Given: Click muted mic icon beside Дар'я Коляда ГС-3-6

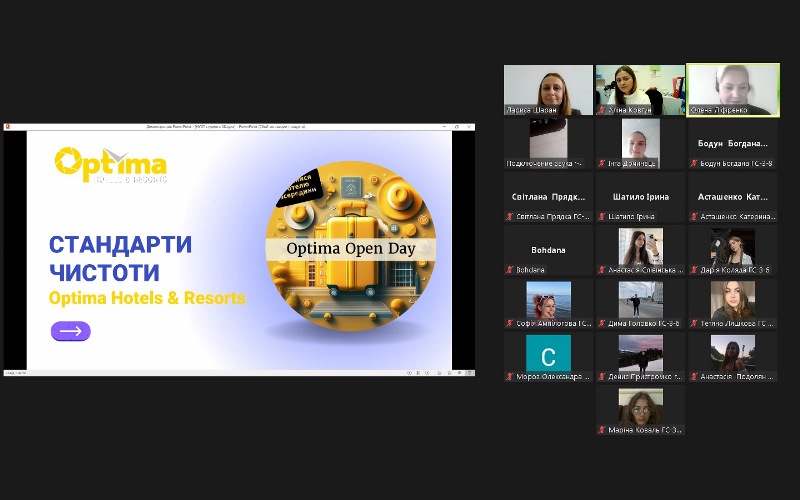Looking at the screenshot, I should (x=694, y=269).
